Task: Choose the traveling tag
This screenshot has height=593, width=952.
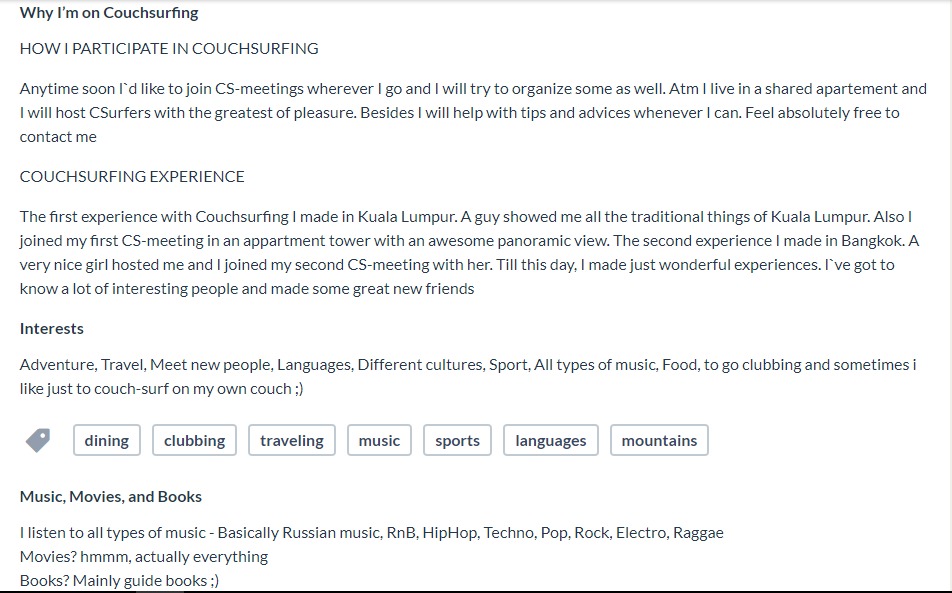Action: point(291,440)
